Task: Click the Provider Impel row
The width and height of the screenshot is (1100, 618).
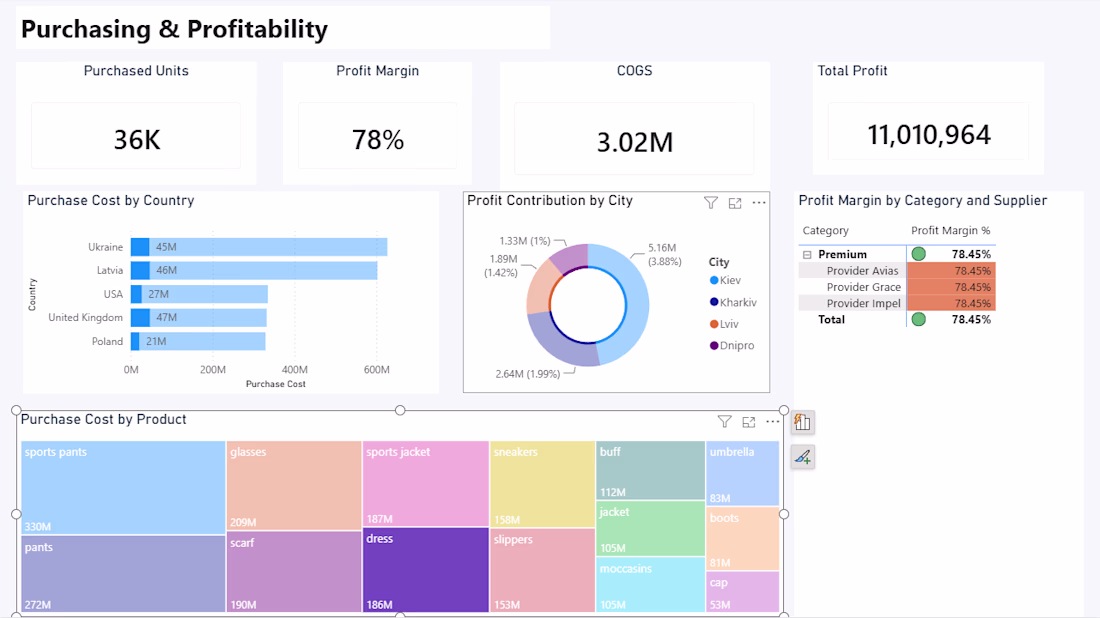Action: [x=897, y=303]
